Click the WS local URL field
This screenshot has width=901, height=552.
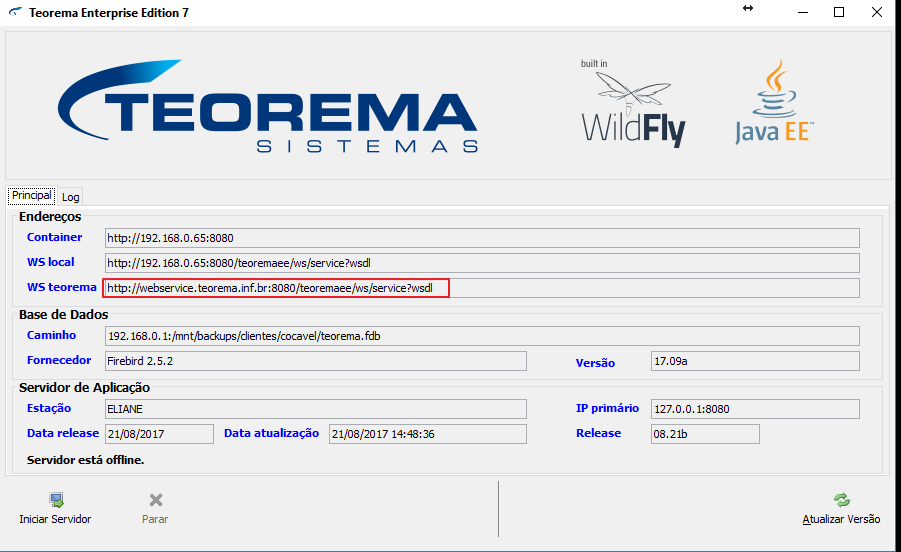(x=482, y=263)
